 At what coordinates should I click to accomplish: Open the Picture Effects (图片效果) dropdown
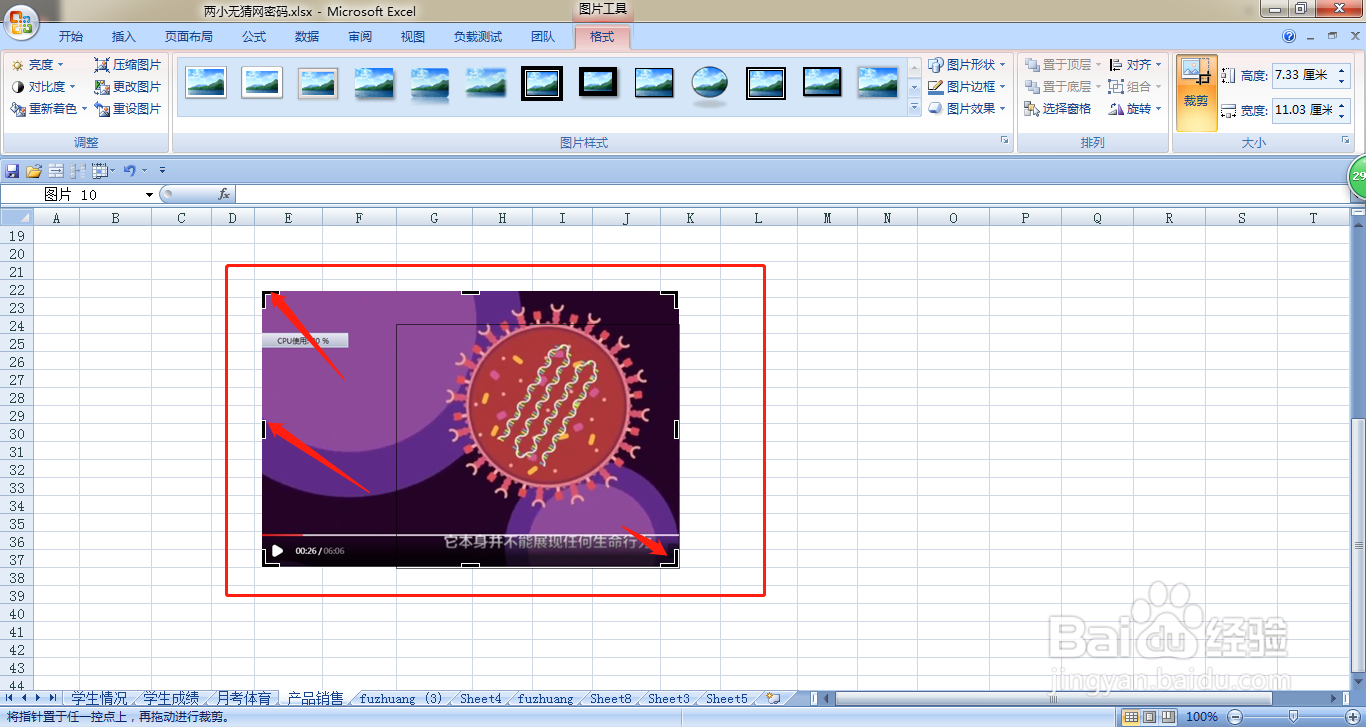[x=967, y=108]
